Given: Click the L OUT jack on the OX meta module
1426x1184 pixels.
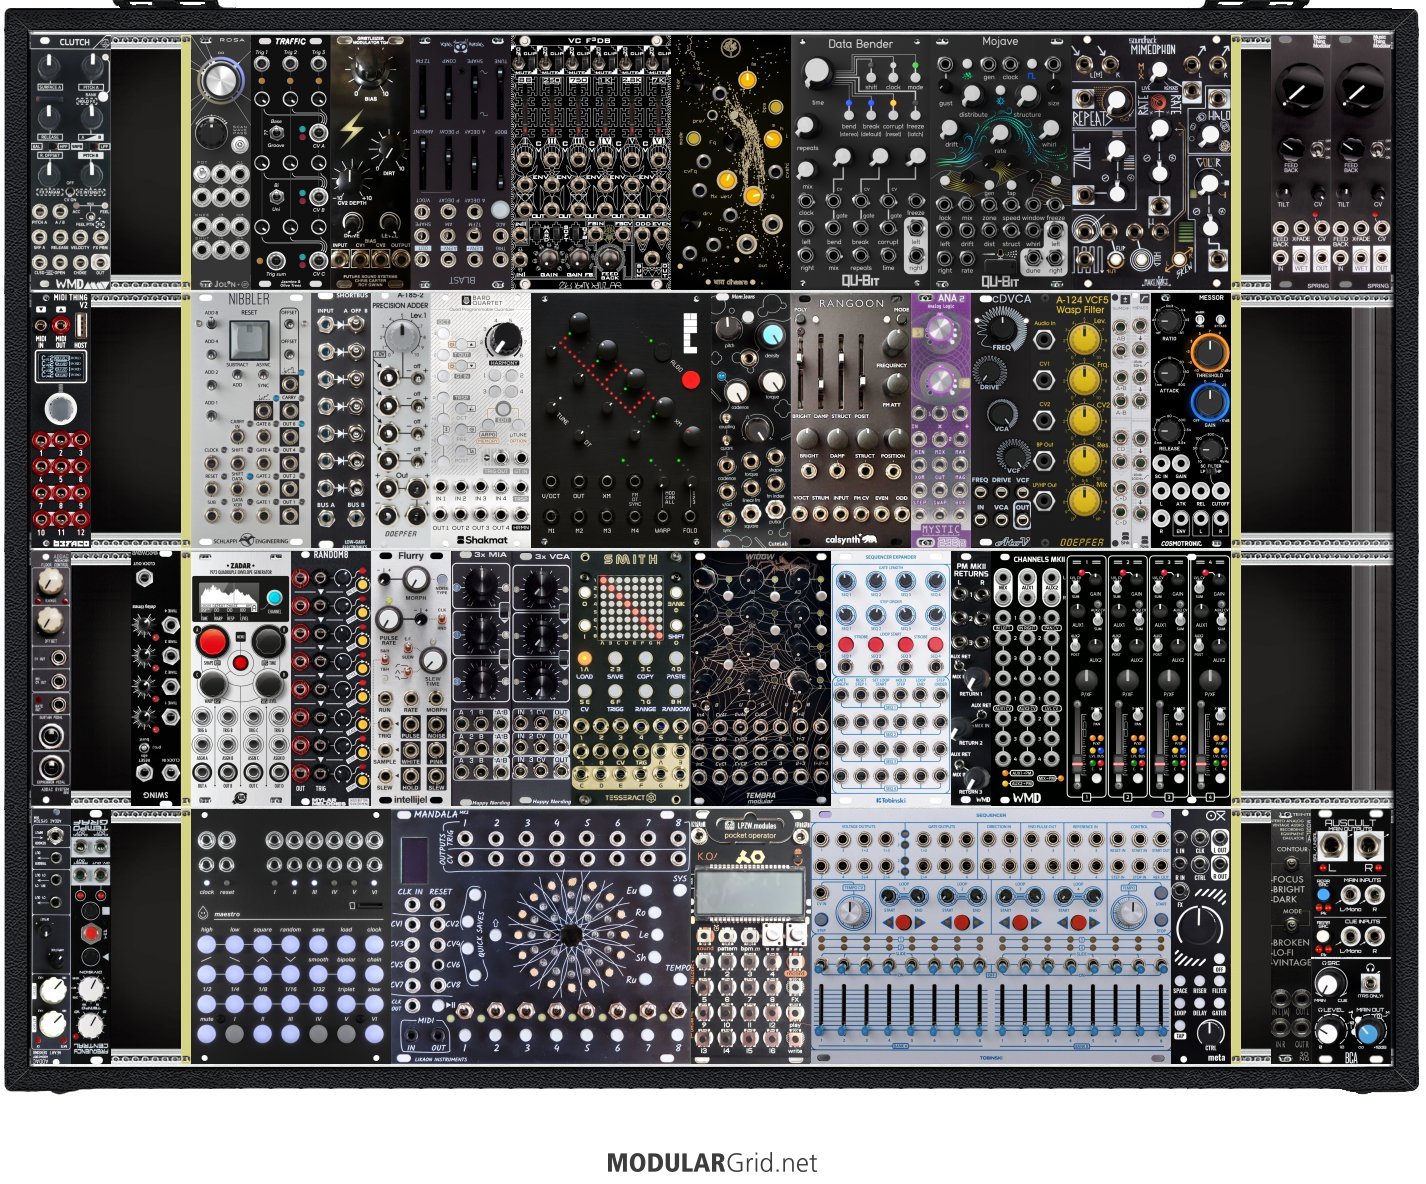Looking at the screenshot, I should coord(1218,837).
